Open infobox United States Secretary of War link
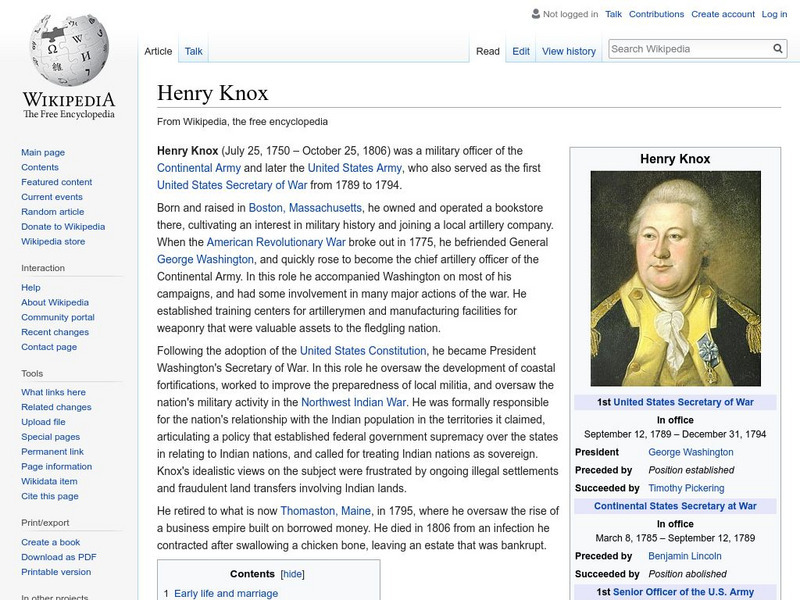 (x=683, y=402)
